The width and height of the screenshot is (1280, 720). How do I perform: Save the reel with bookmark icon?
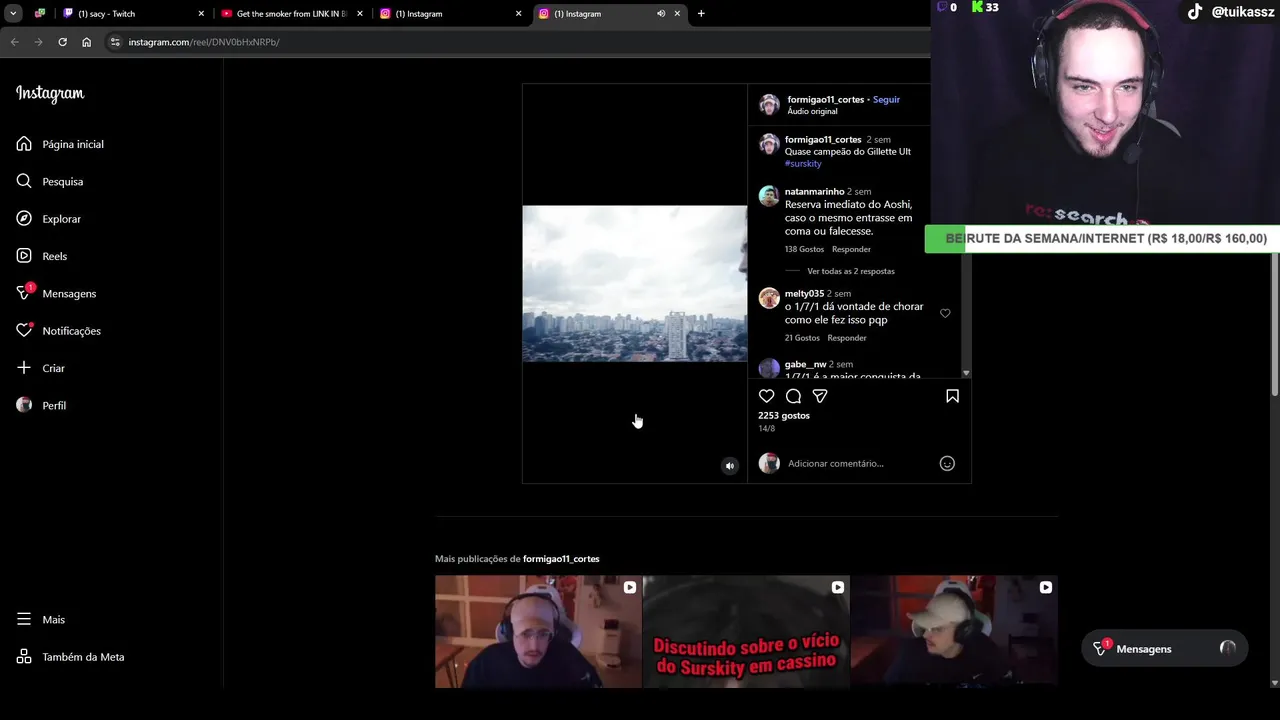coord(952,396)
